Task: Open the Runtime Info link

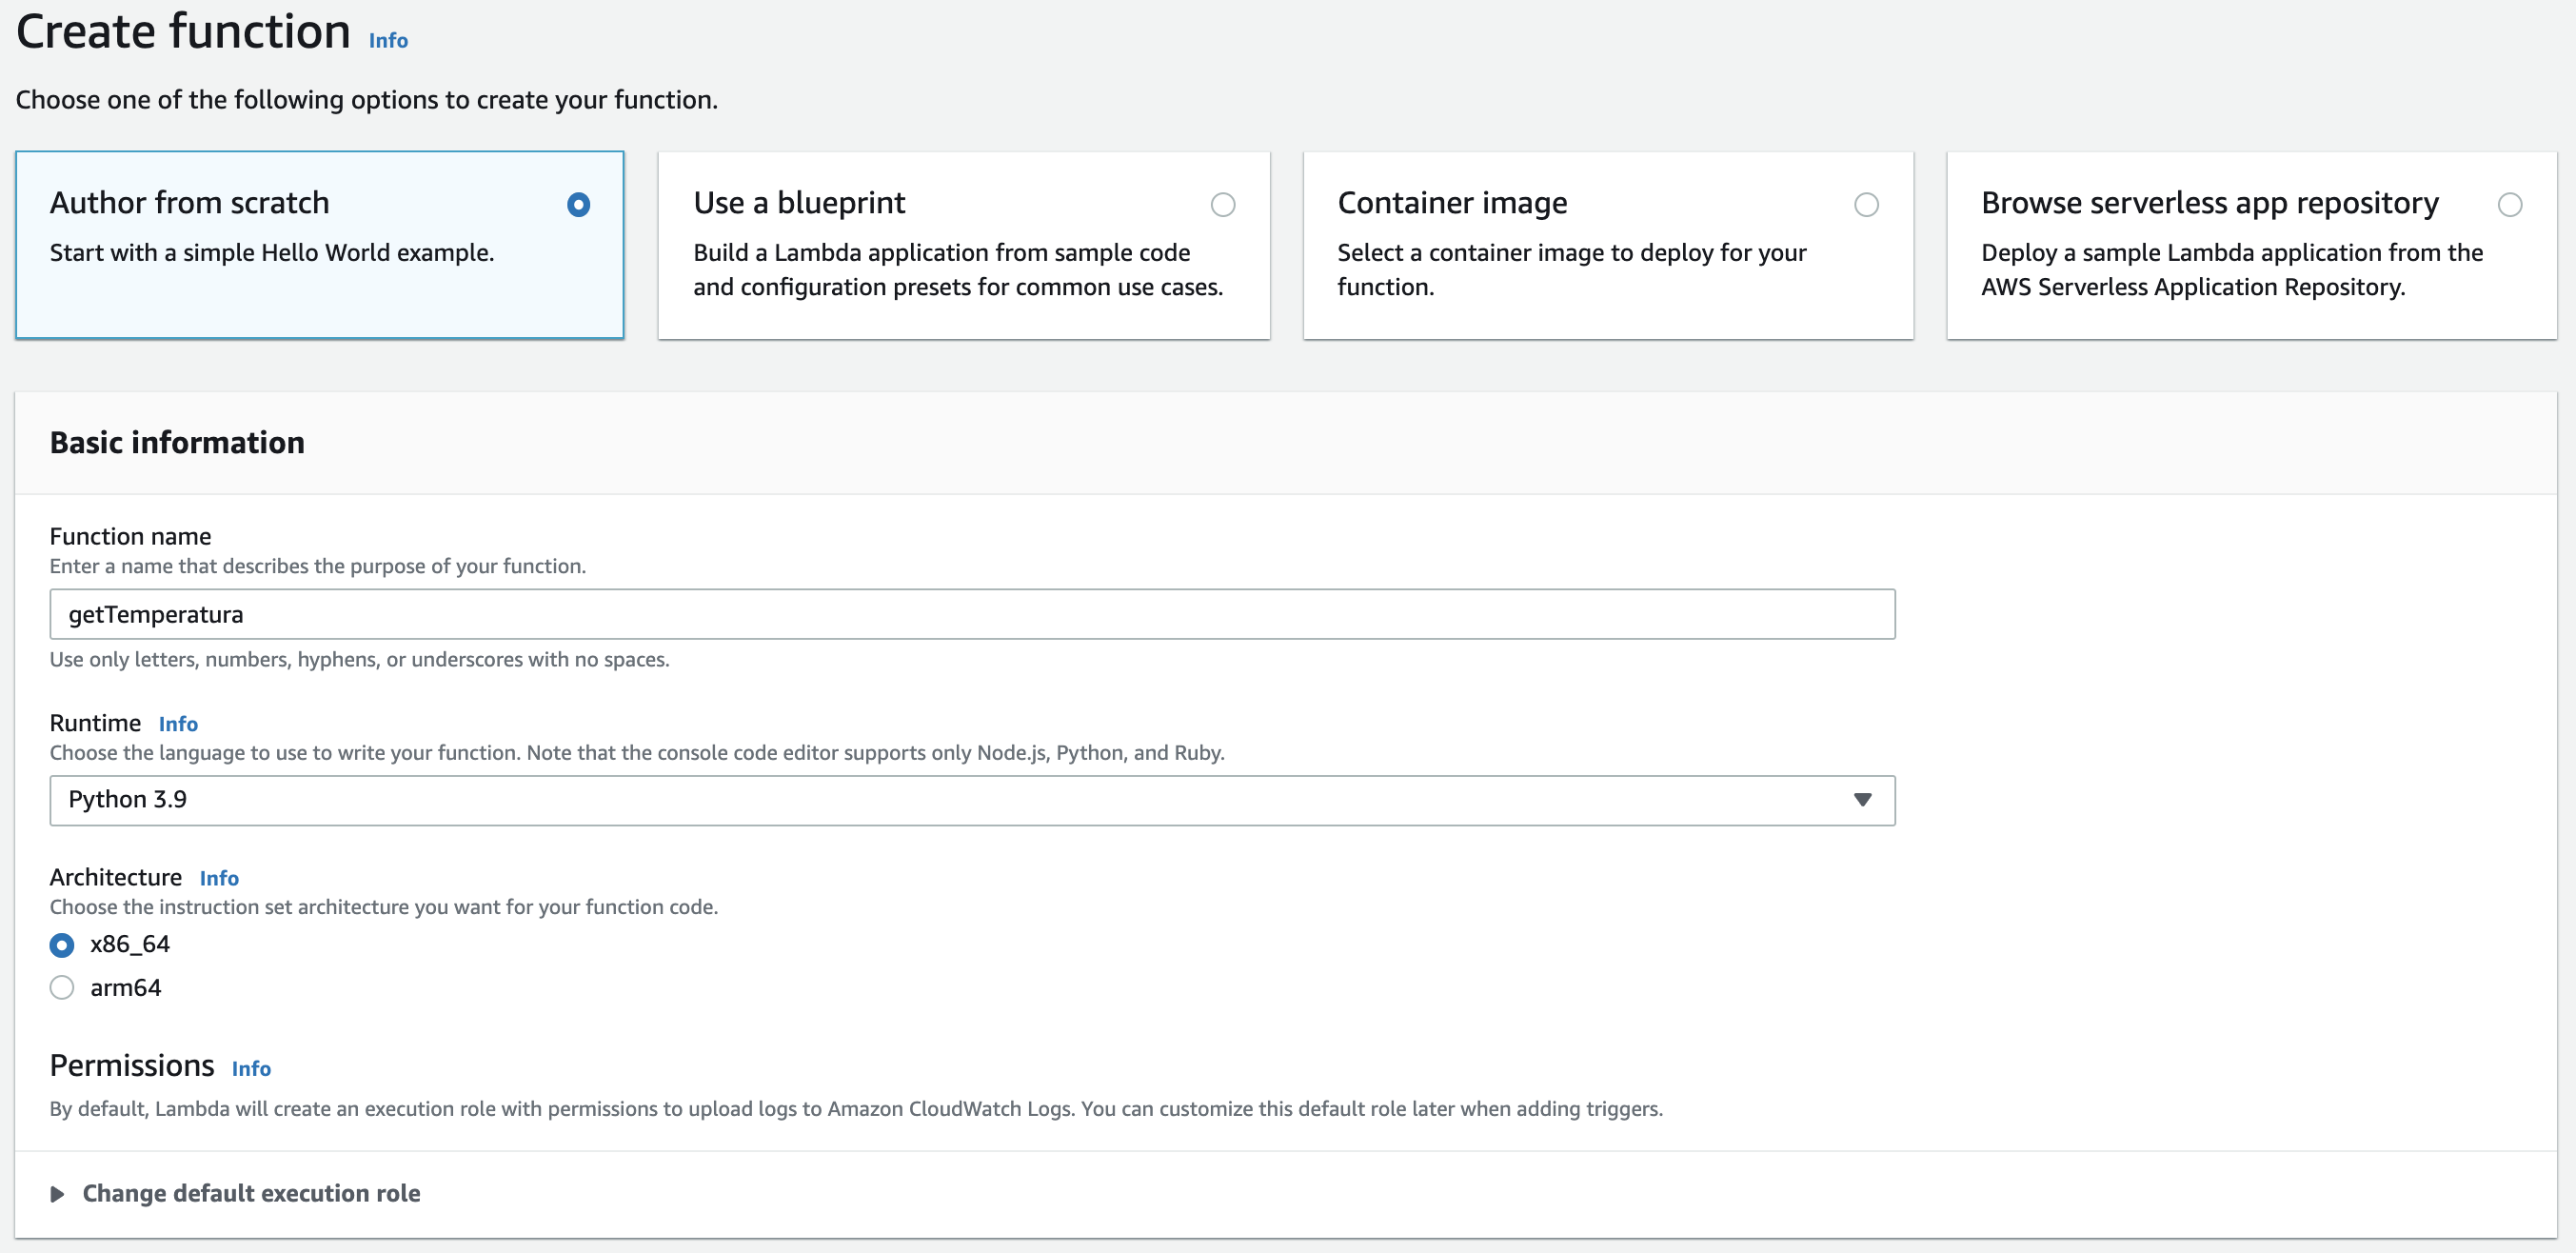Action: point(178,724)
